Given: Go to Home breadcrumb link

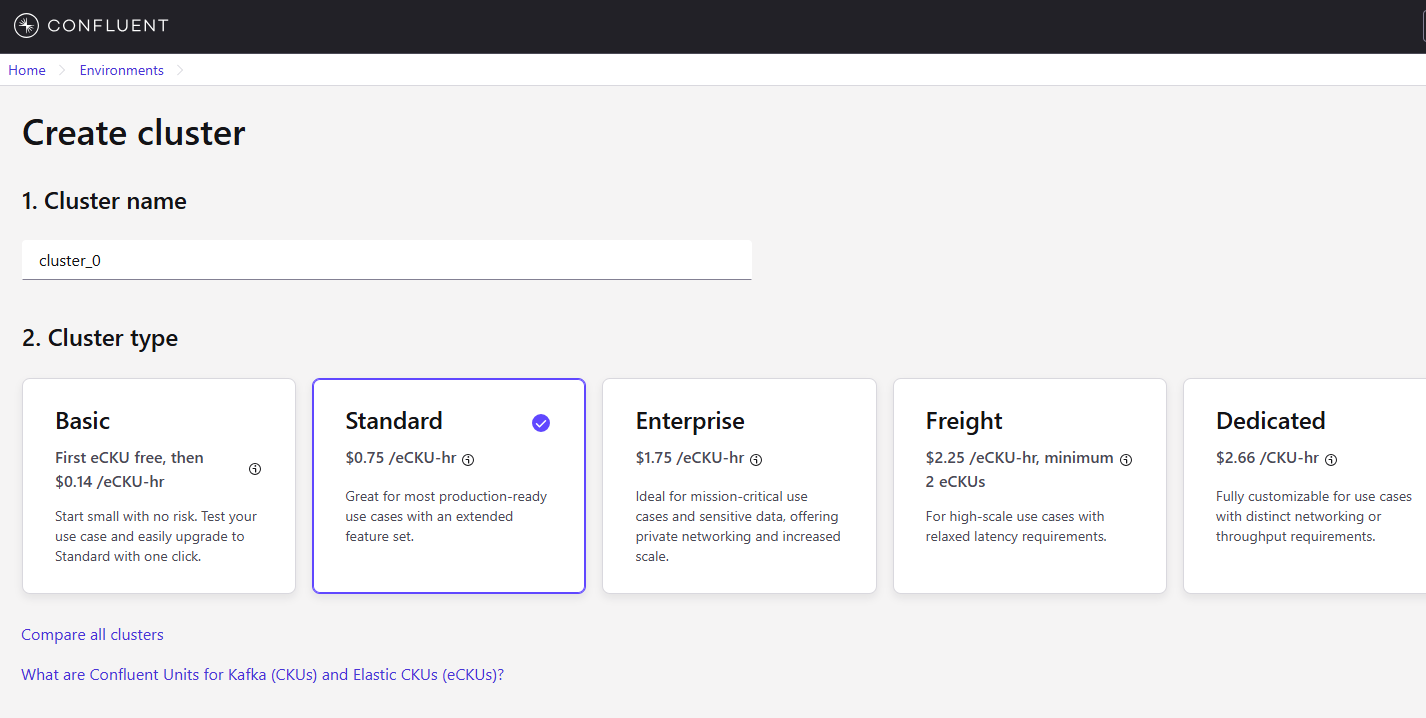Looking at the screenshot, I should click(27, 70).
